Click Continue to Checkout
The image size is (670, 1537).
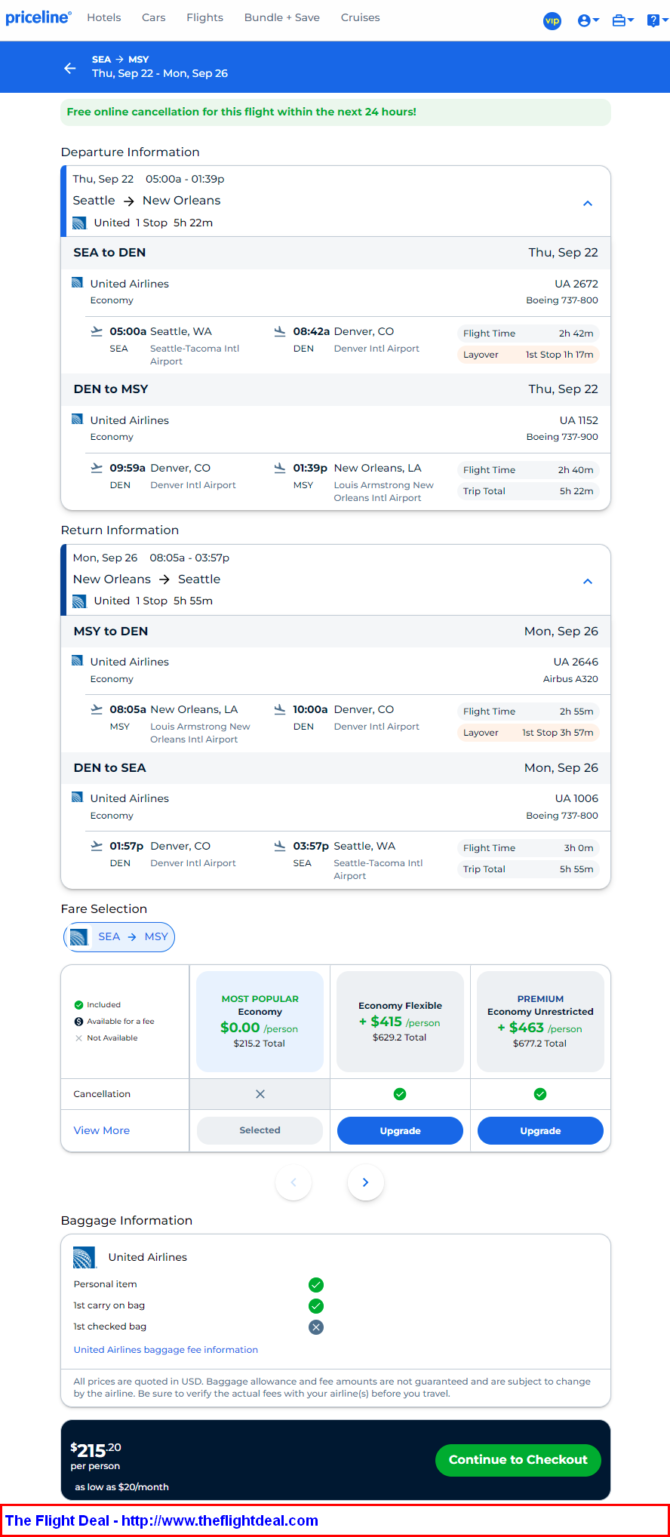point(518,1460)
